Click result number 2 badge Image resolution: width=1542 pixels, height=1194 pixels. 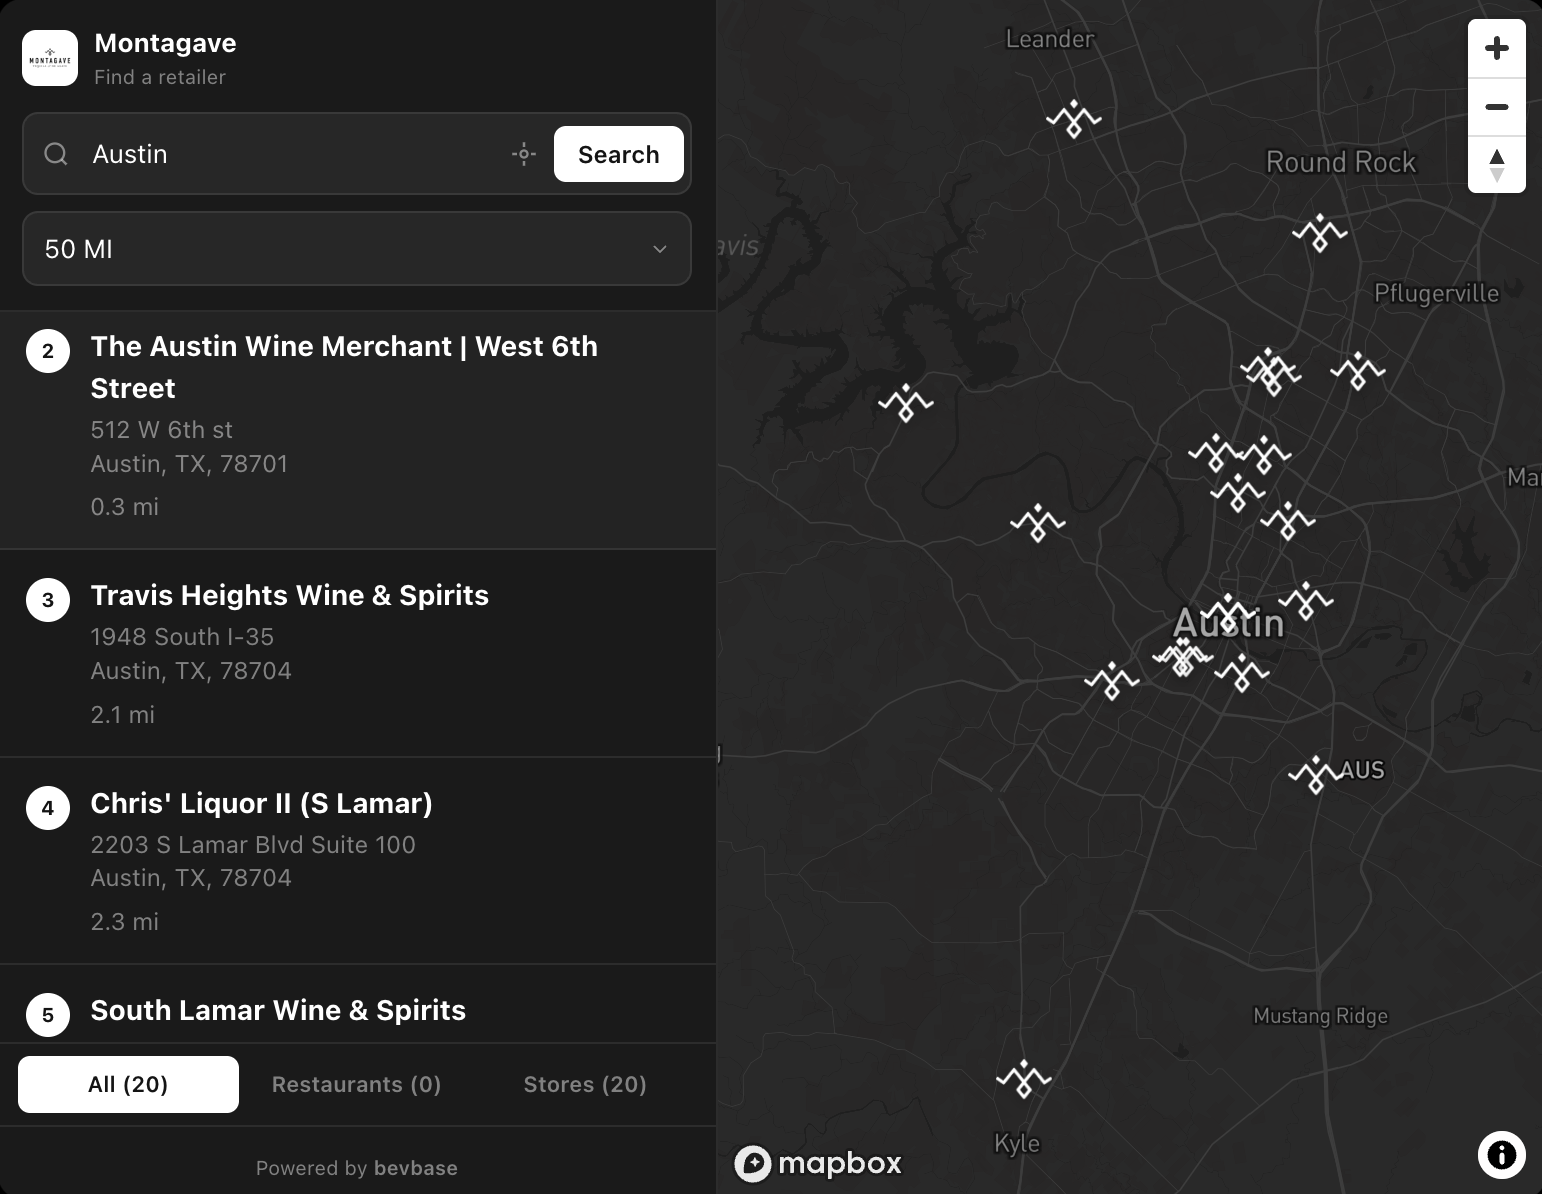(x=48, y=351)
